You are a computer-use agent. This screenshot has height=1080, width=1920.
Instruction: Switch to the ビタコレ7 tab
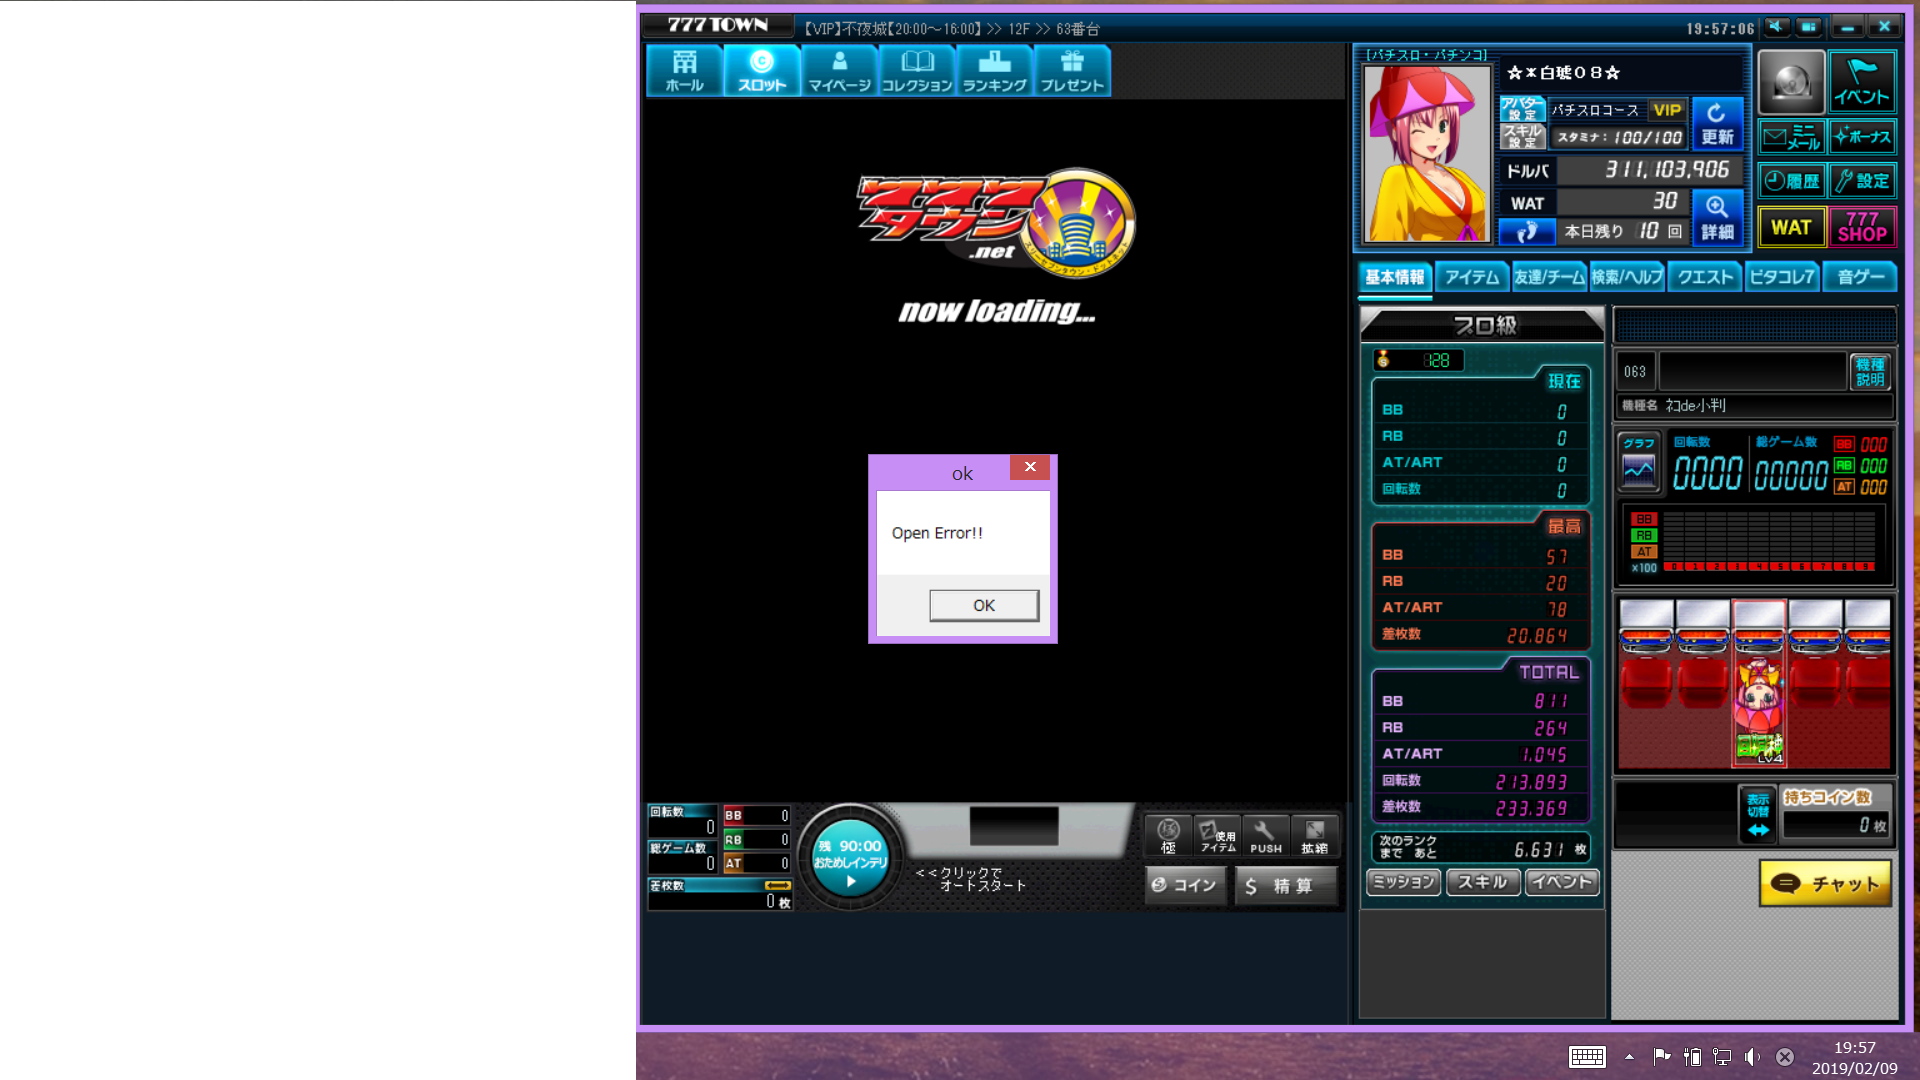pyautogui.click(x=1782, y=278)
